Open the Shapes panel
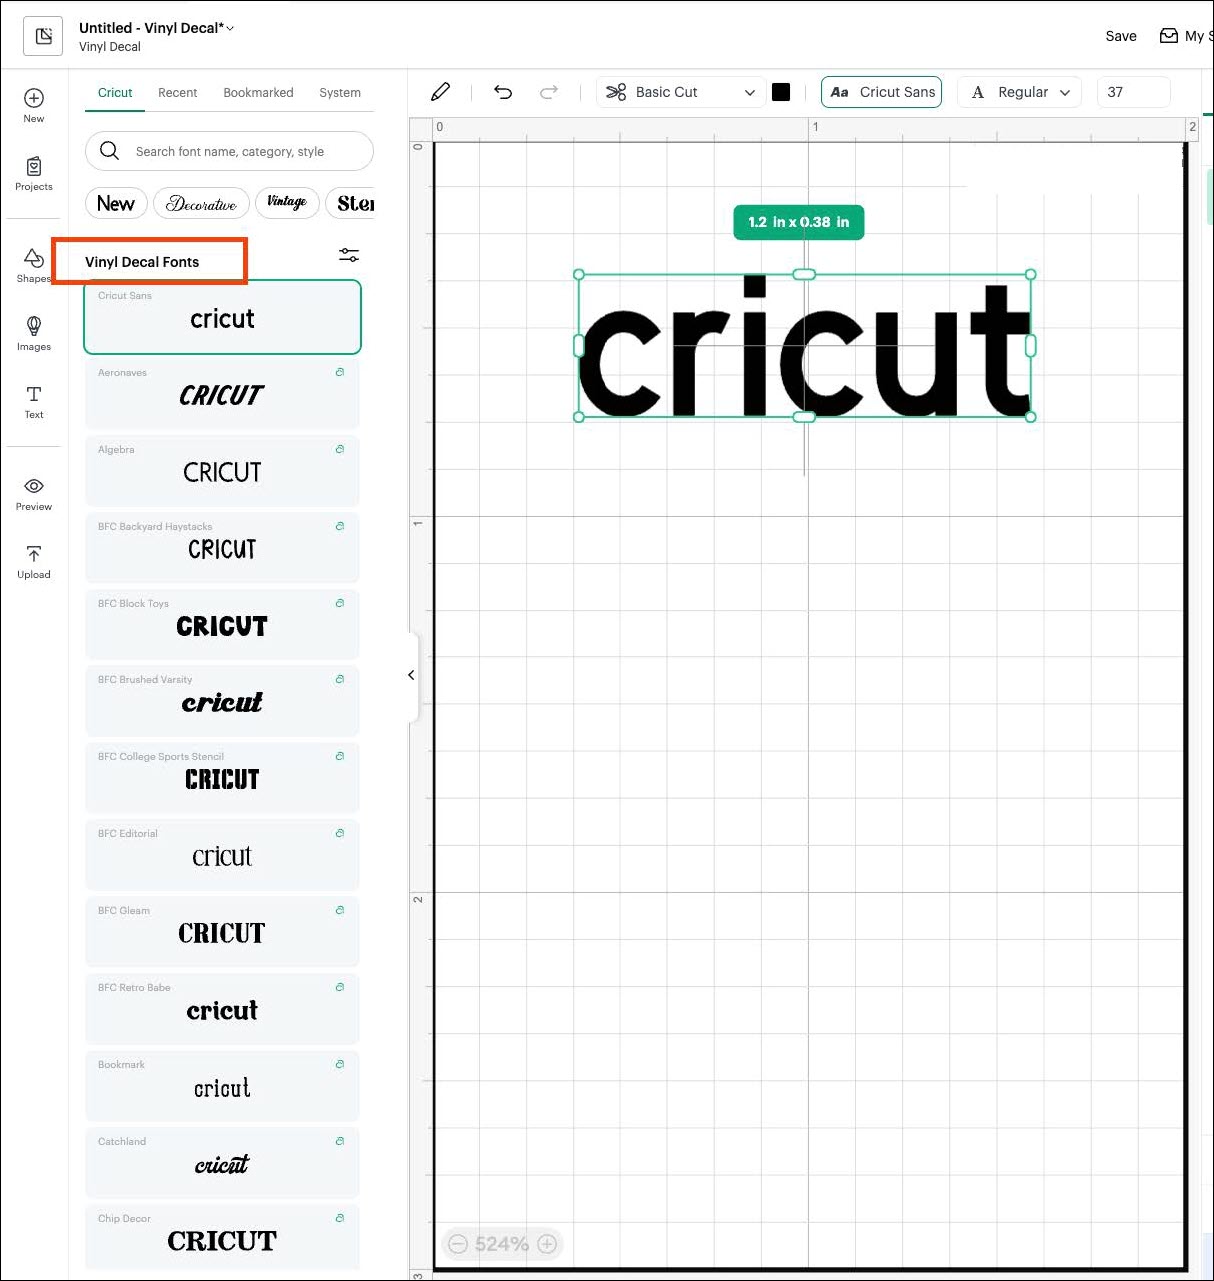Screen dimensions: 1214x1281 point(33,259)
